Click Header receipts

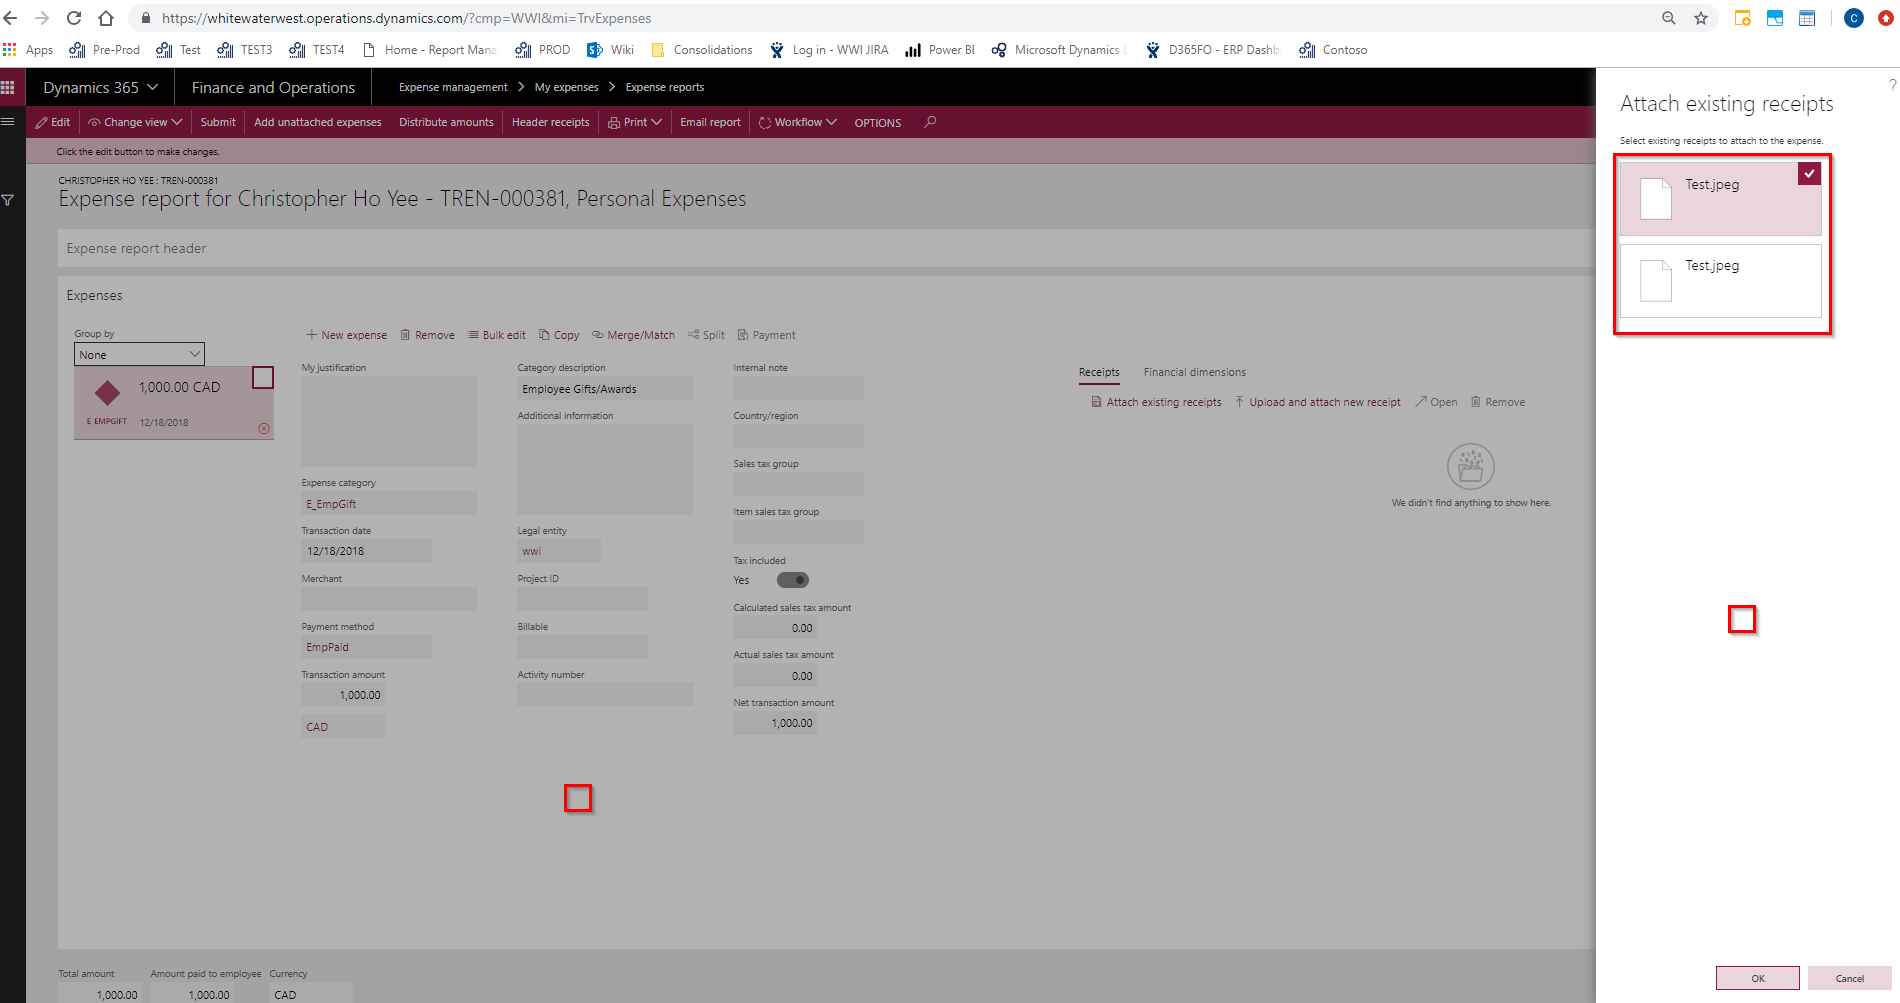tap(550, 122)
